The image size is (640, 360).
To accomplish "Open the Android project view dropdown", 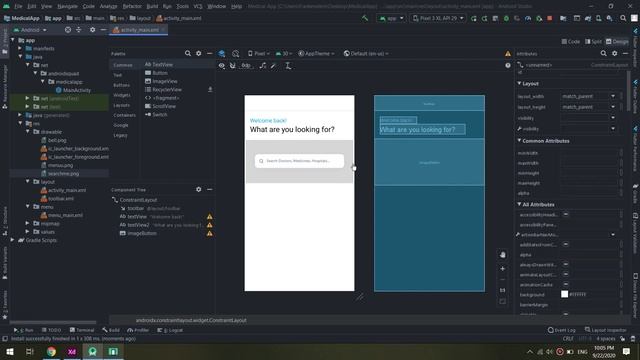I will [30, 30].
